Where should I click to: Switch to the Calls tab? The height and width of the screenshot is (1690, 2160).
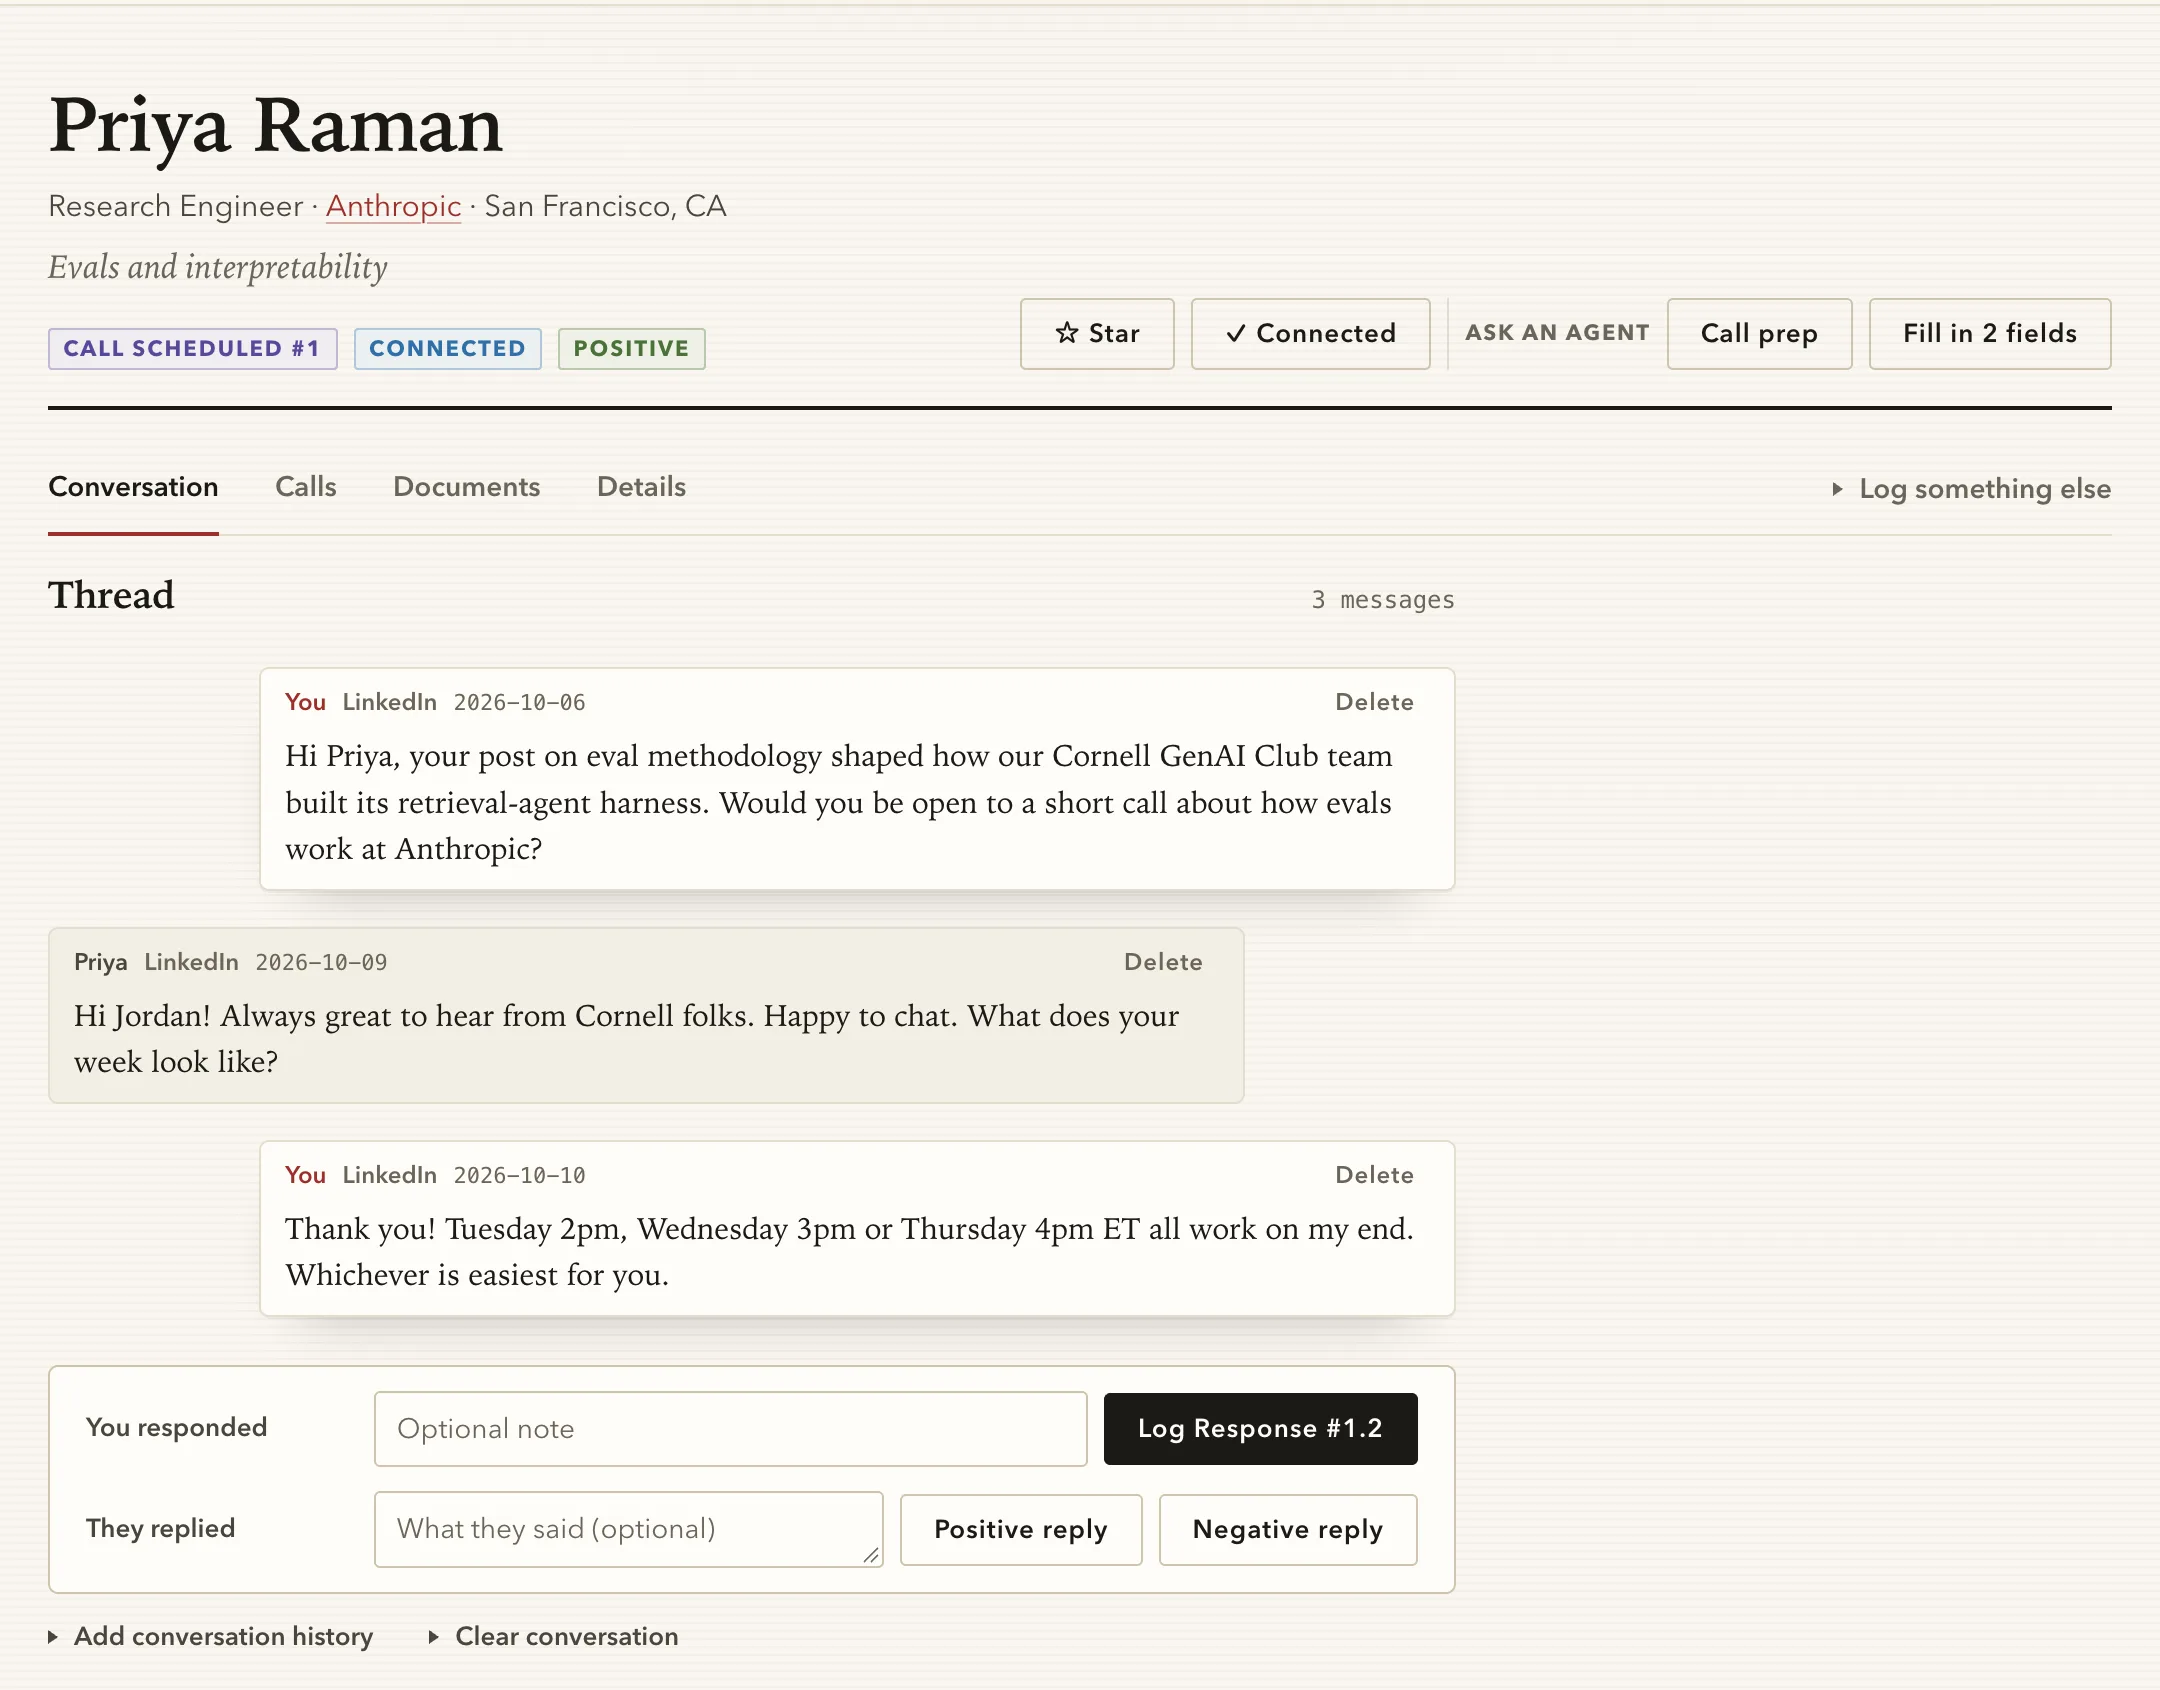point(305,487)
